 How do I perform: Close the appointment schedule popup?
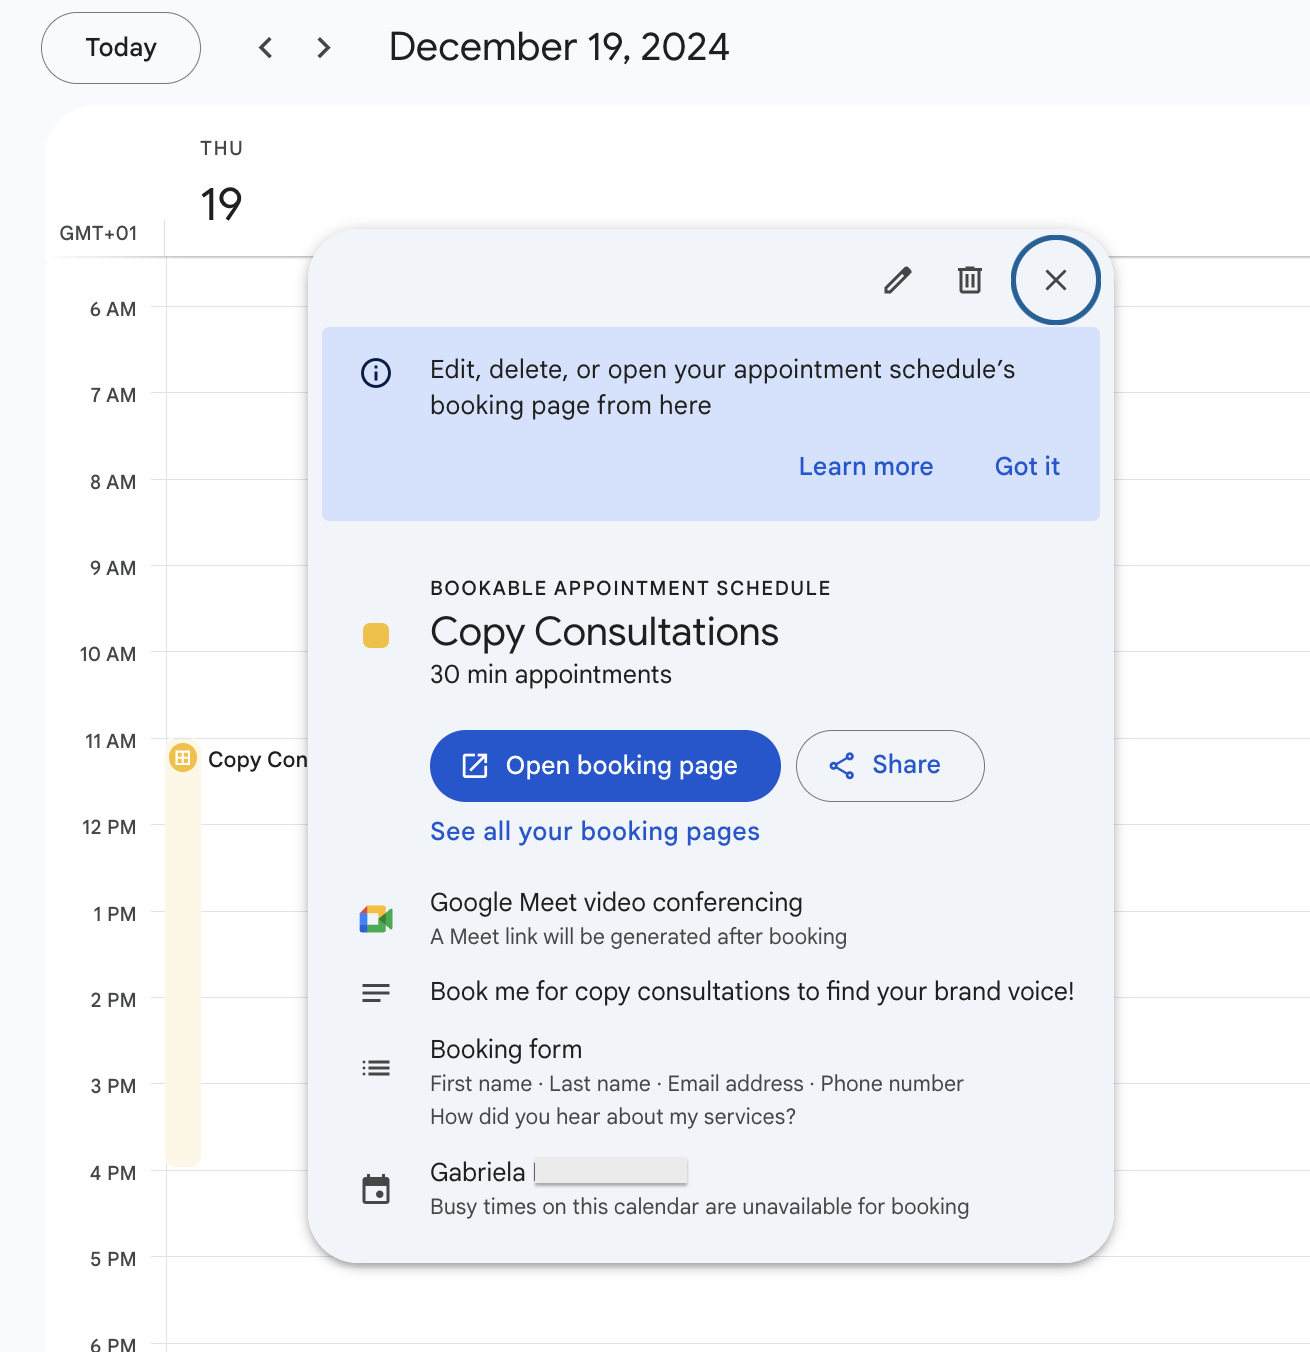[x=1055, y=281]
